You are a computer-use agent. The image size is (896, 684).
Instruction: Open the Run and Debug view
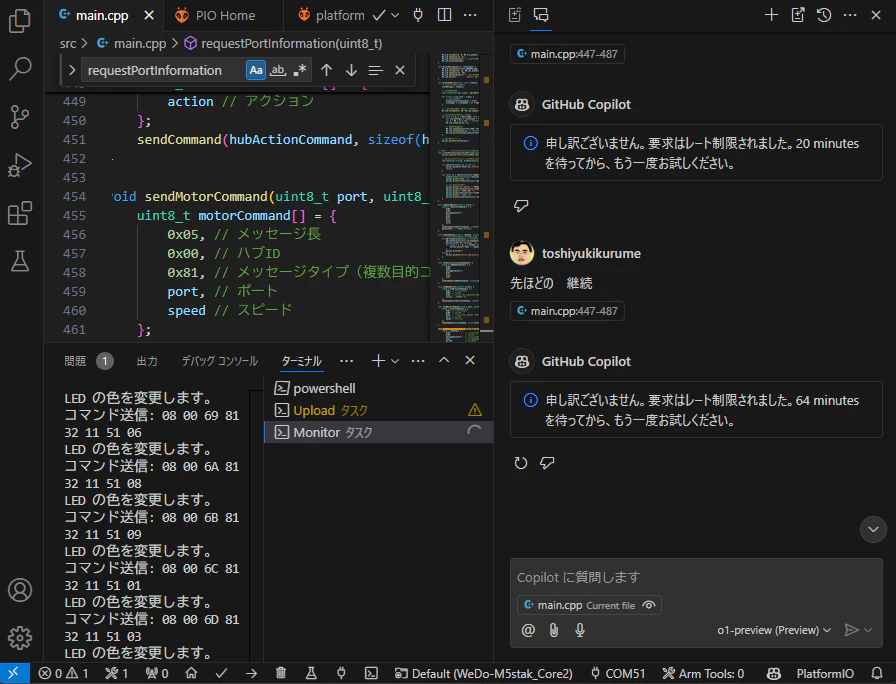pos(19,165)
